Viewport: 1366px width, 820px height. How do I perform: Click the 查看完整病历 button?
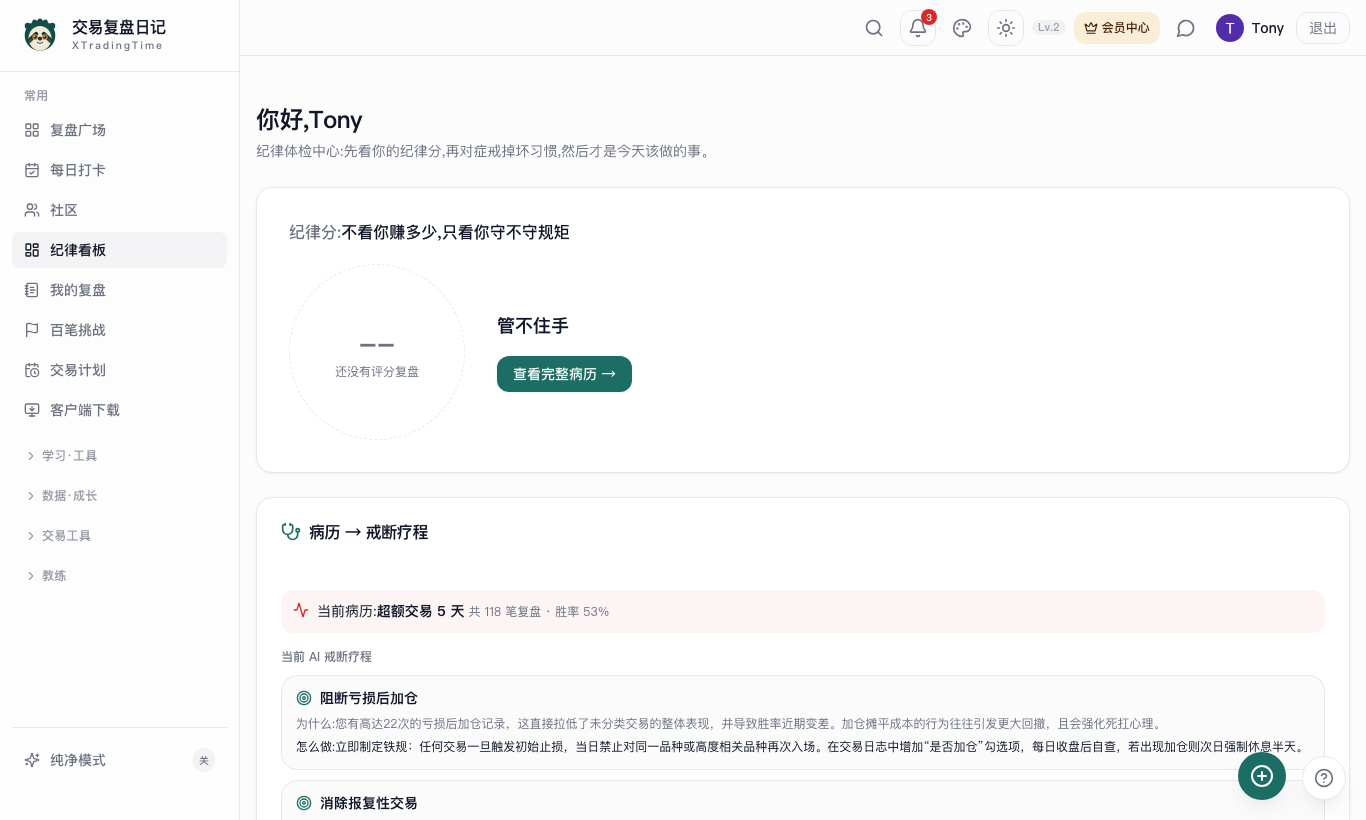(x=564, y=374)
